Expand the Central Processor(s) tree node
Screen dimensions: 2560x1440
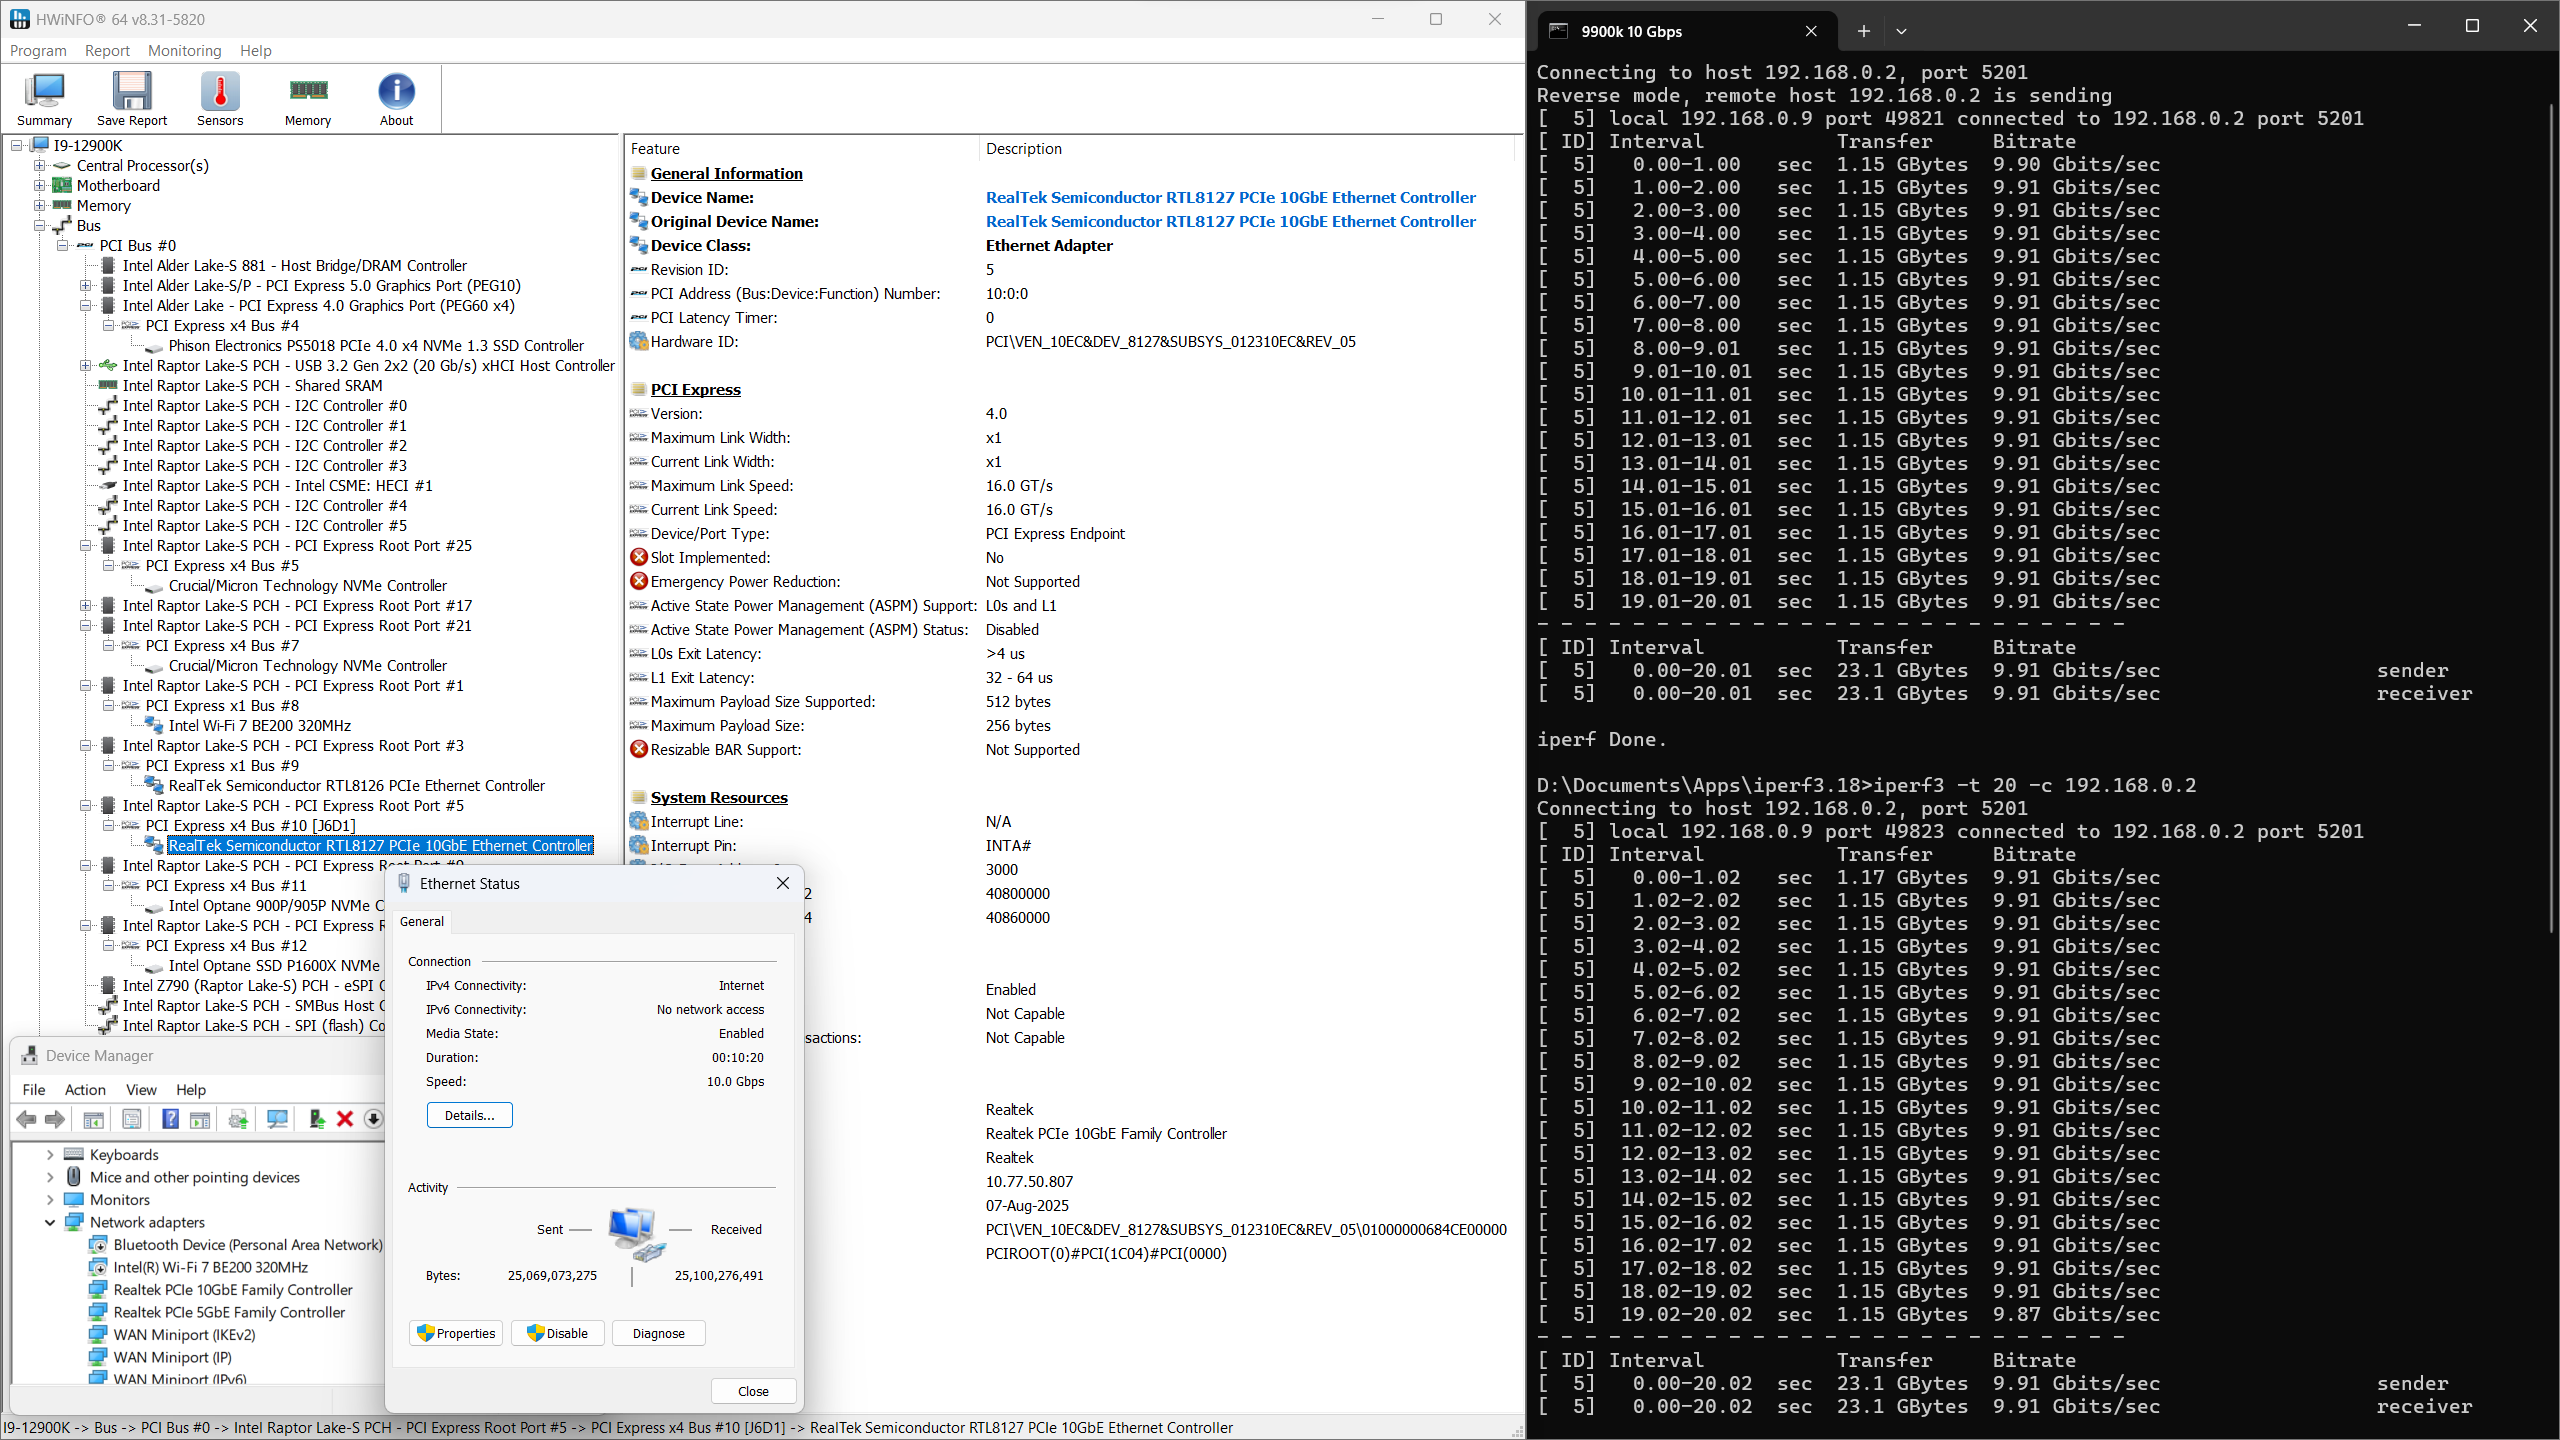click(40, 166)
